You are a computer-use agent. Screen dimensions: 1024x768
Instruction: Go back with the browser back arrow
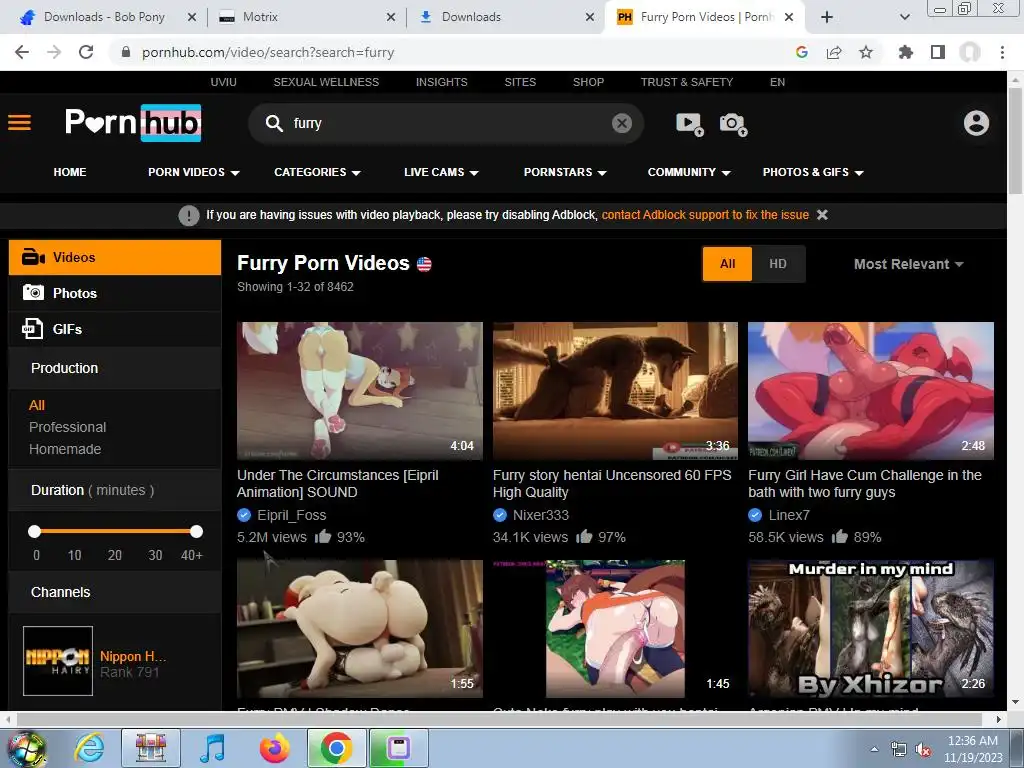[22, 52]
